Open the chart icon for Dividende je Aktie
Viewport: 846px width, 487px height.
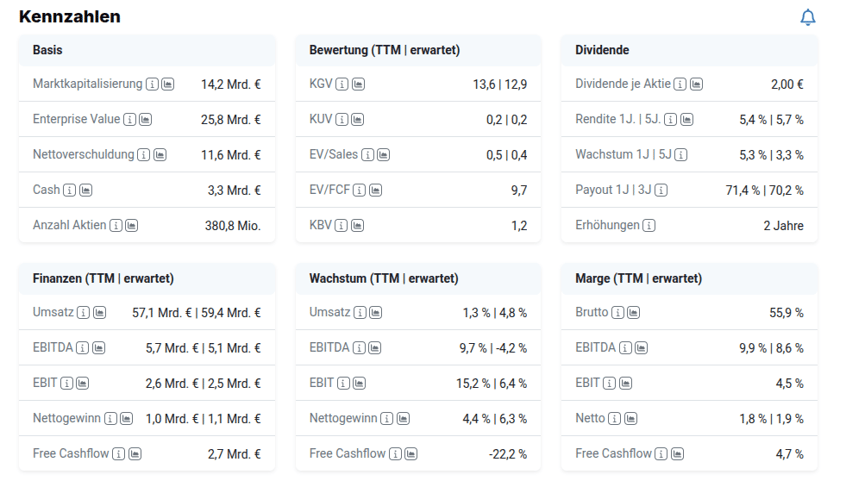pos(696,85)
